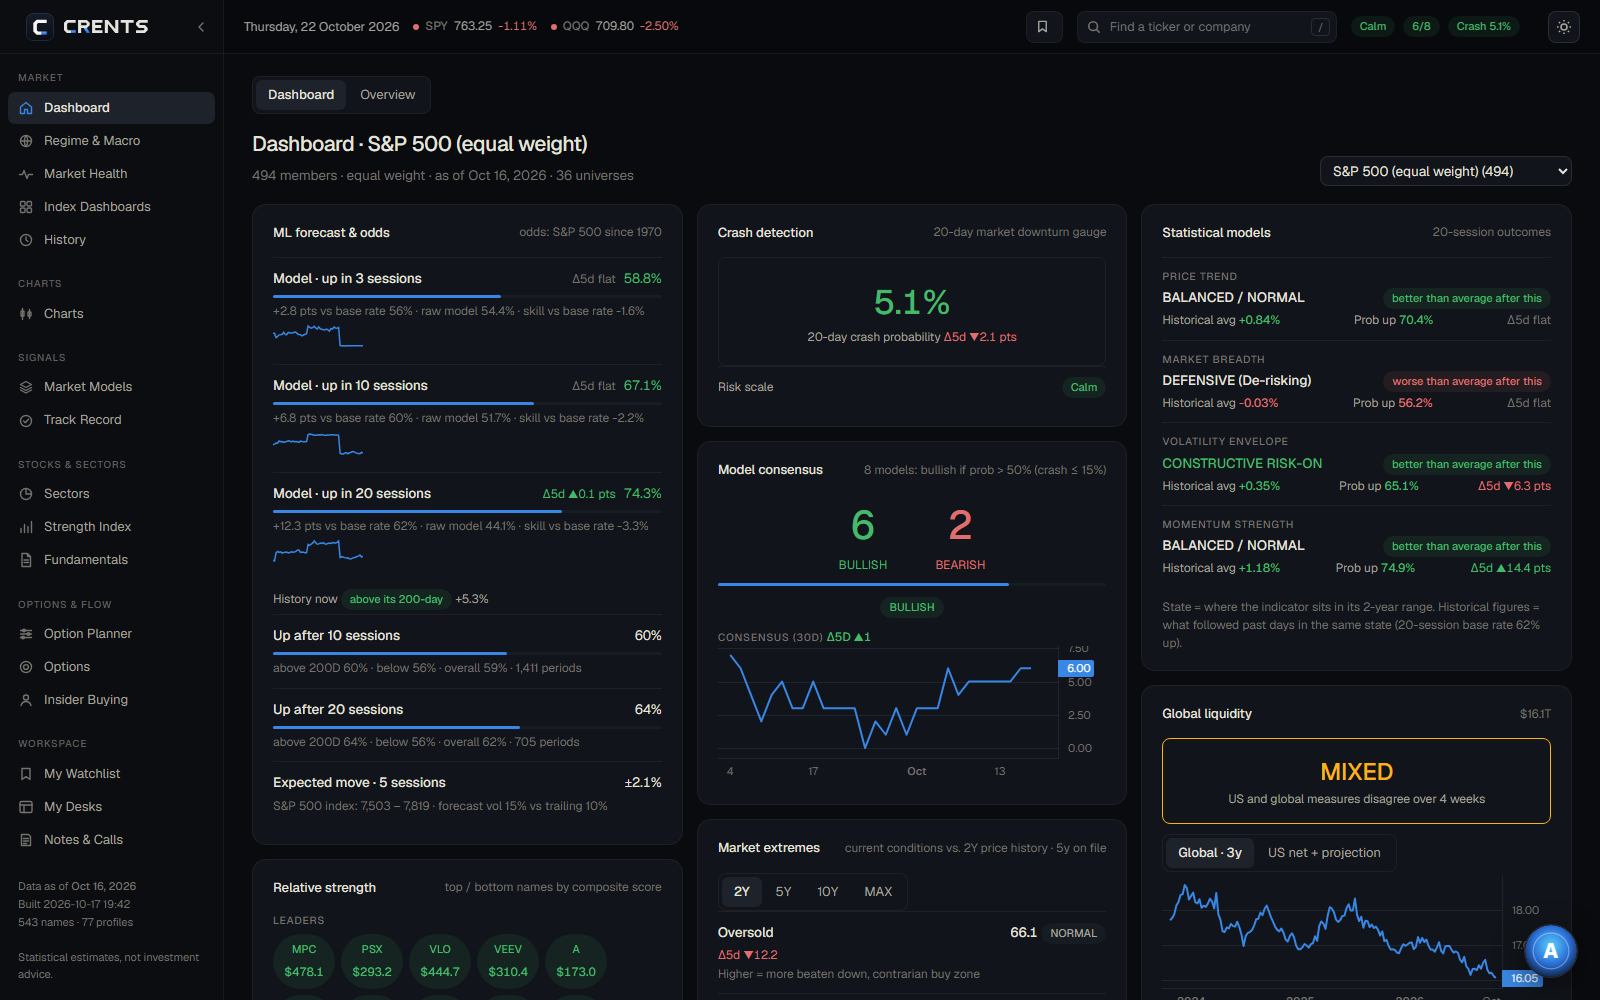
Task: Click the Options target icon
Action: pyautogui.click(x=26, y=667)
